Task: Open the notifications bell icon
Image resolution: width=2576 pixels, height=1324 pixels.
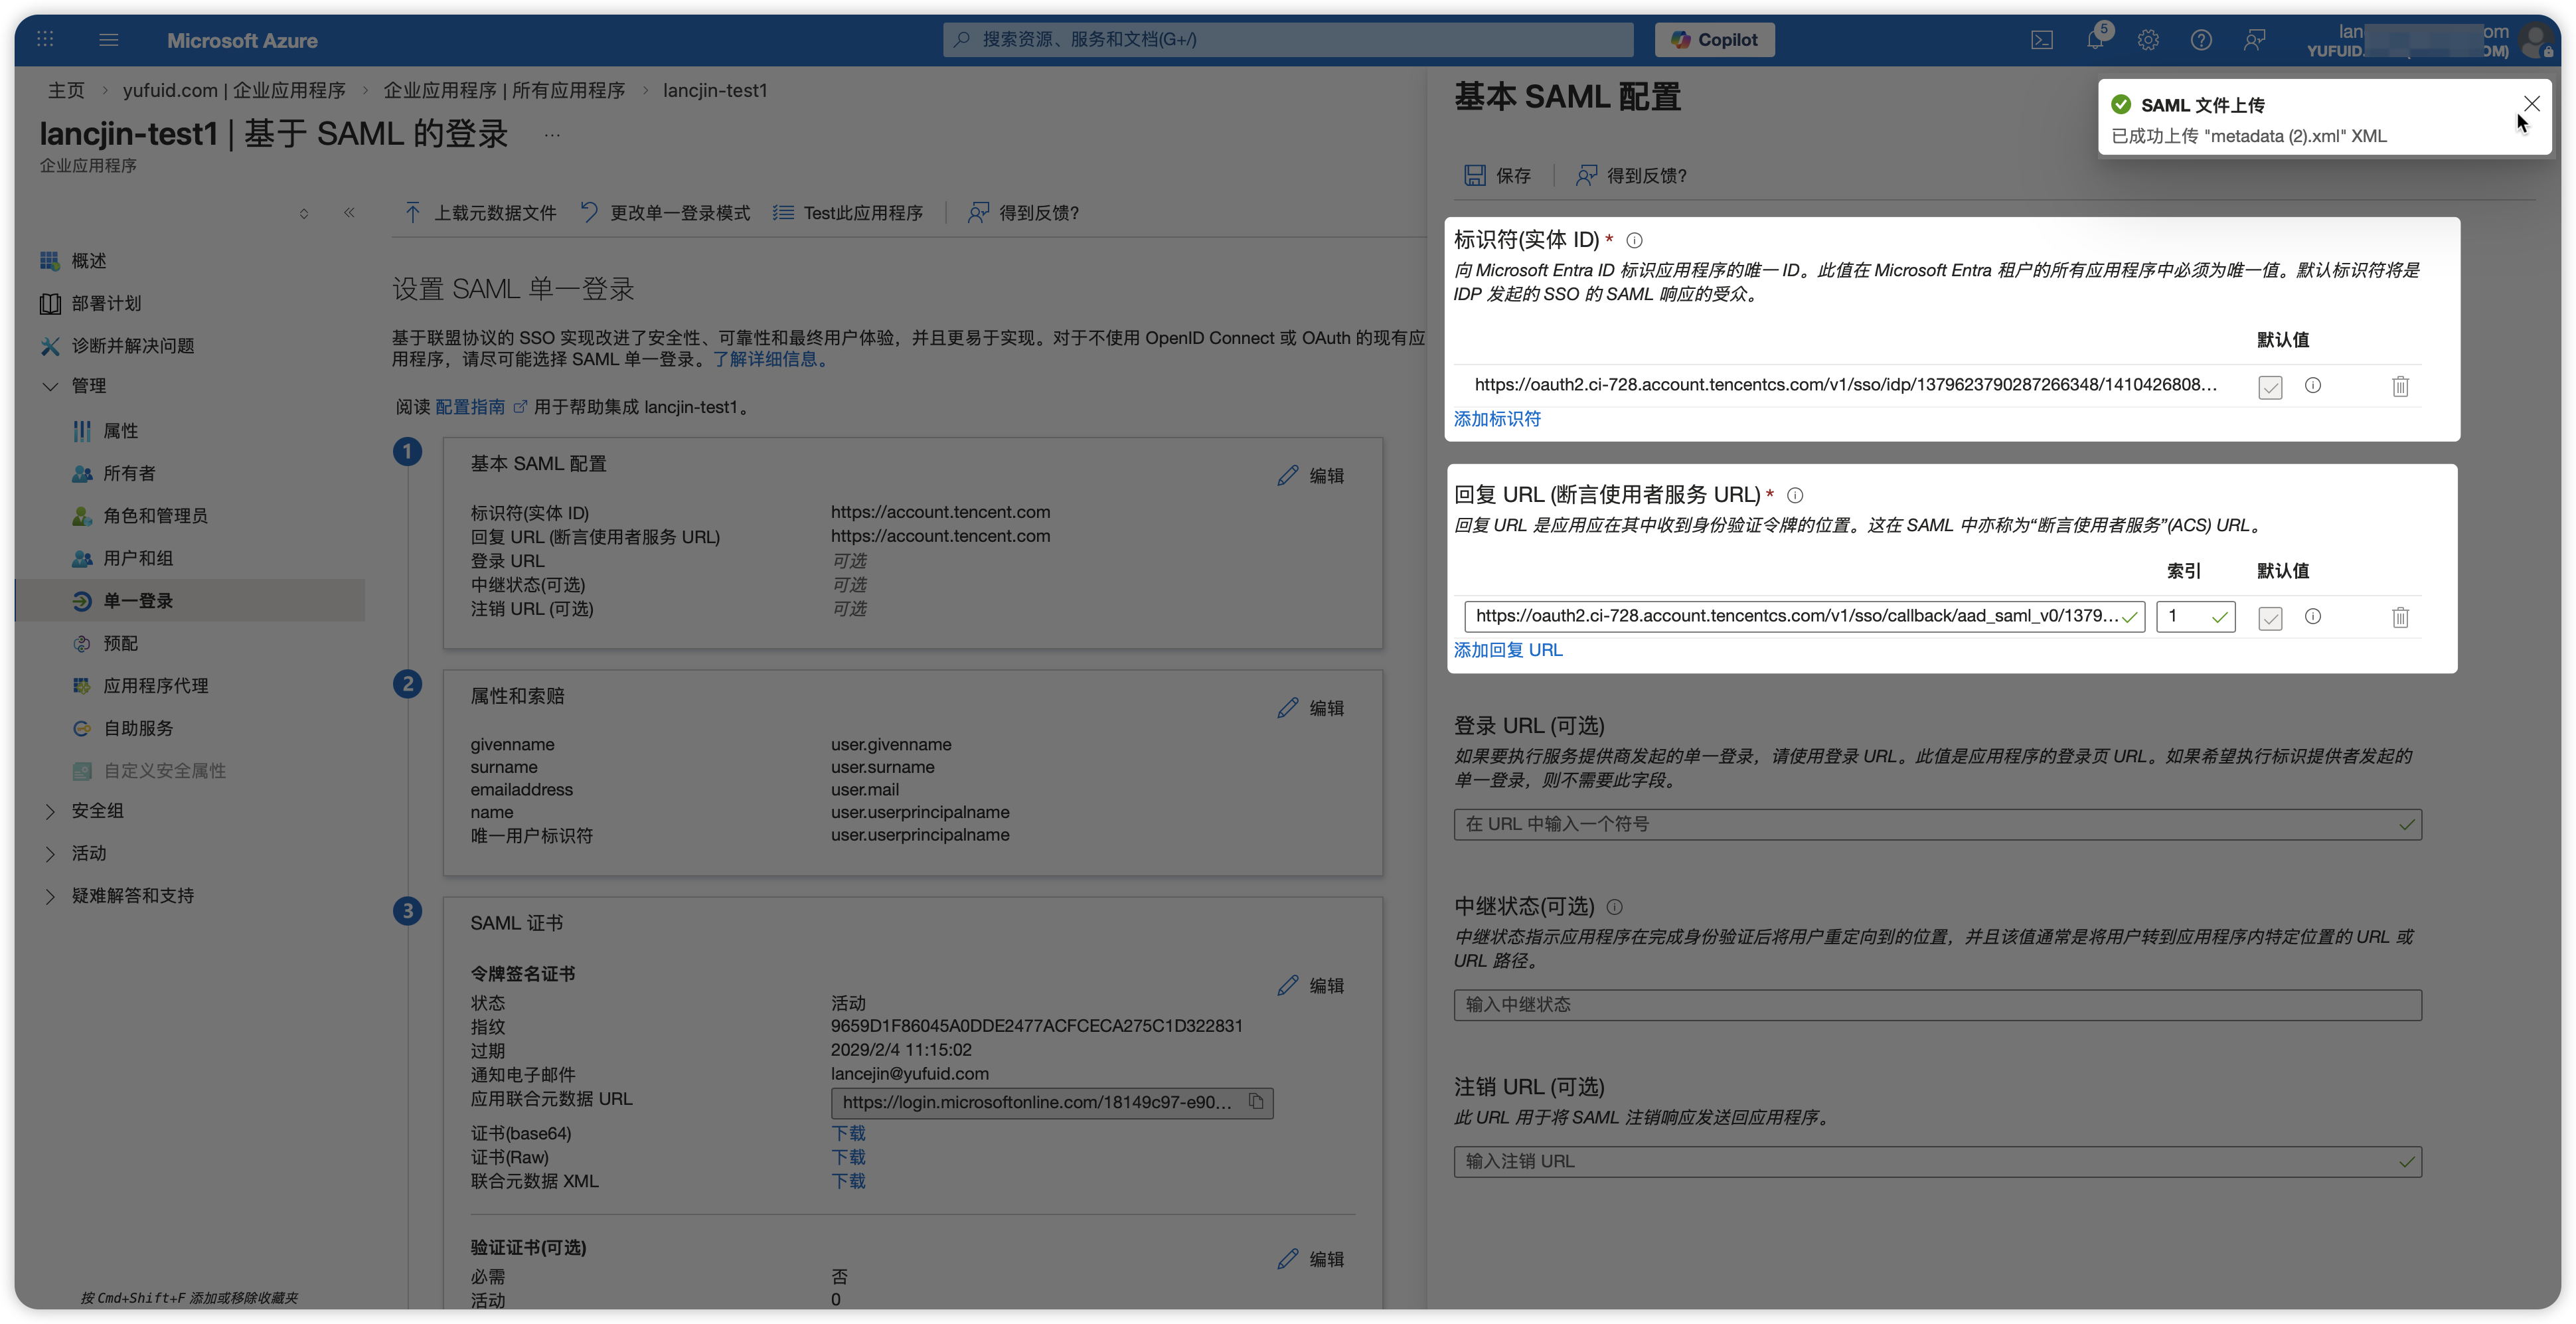Action: 2095,40
